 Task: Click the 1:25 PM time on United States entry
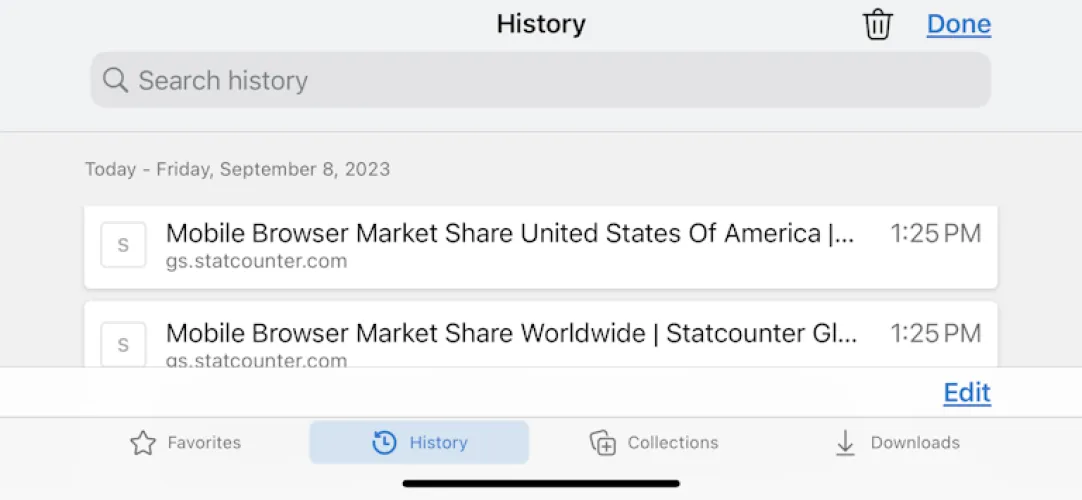[936, 234]
